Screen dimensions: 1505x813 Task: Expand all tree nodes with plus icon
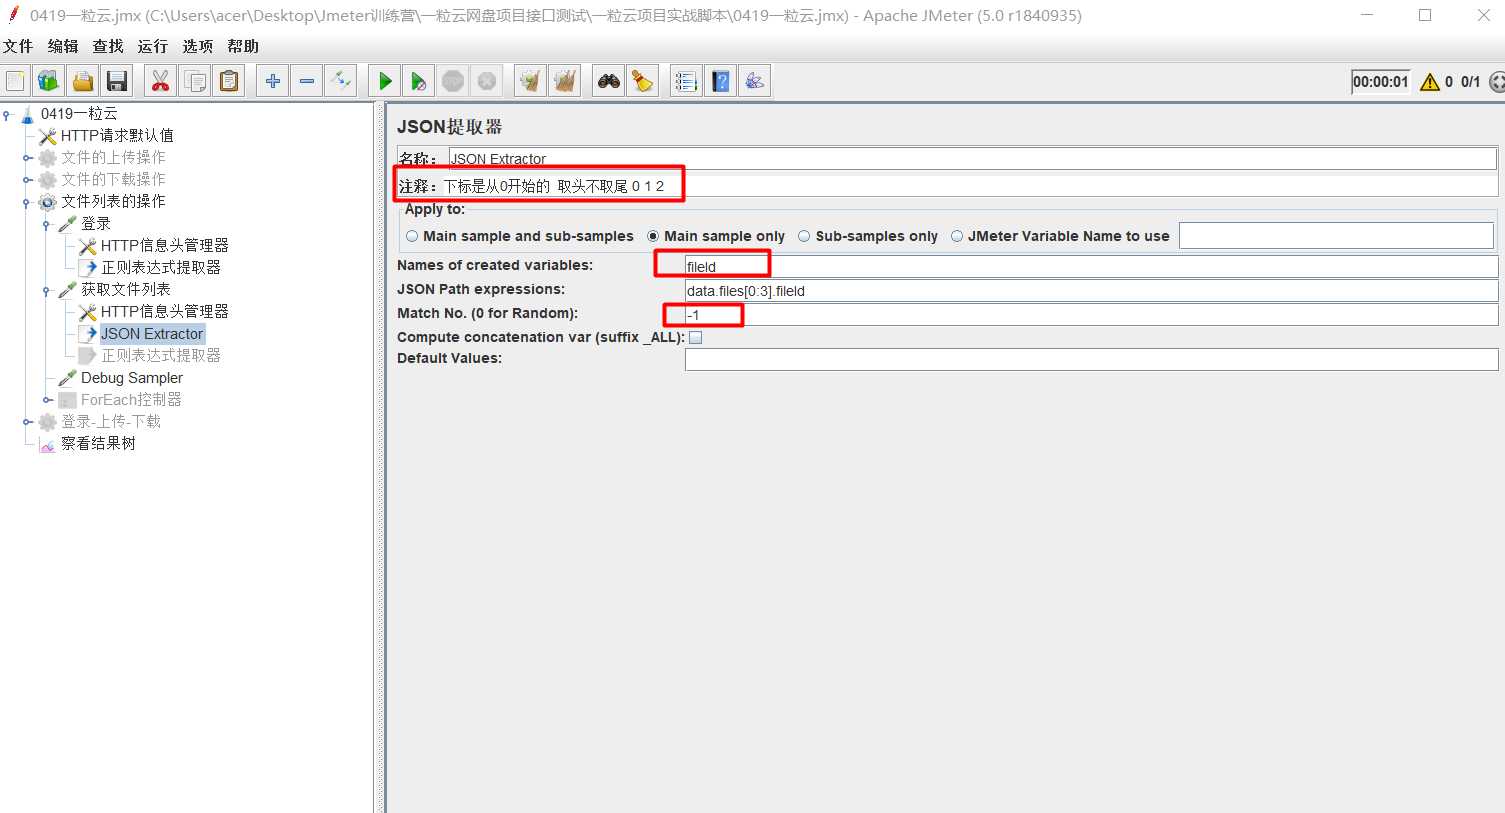click(x=272, y=81)
